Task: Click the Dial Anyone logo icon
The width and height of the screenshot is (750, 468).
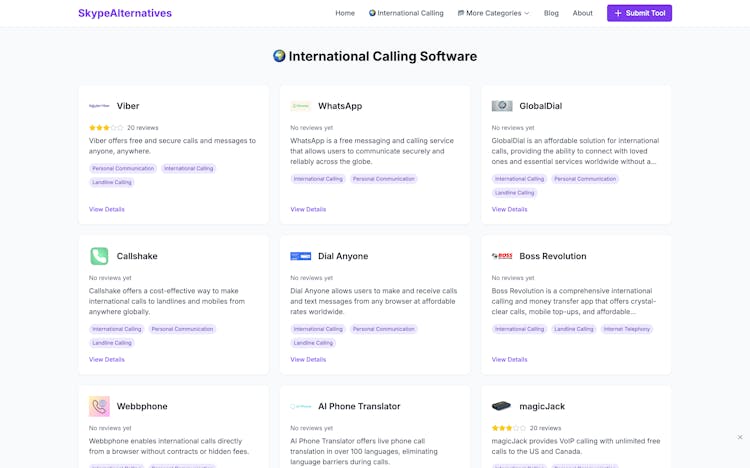Action: click(x=300, y=256)
